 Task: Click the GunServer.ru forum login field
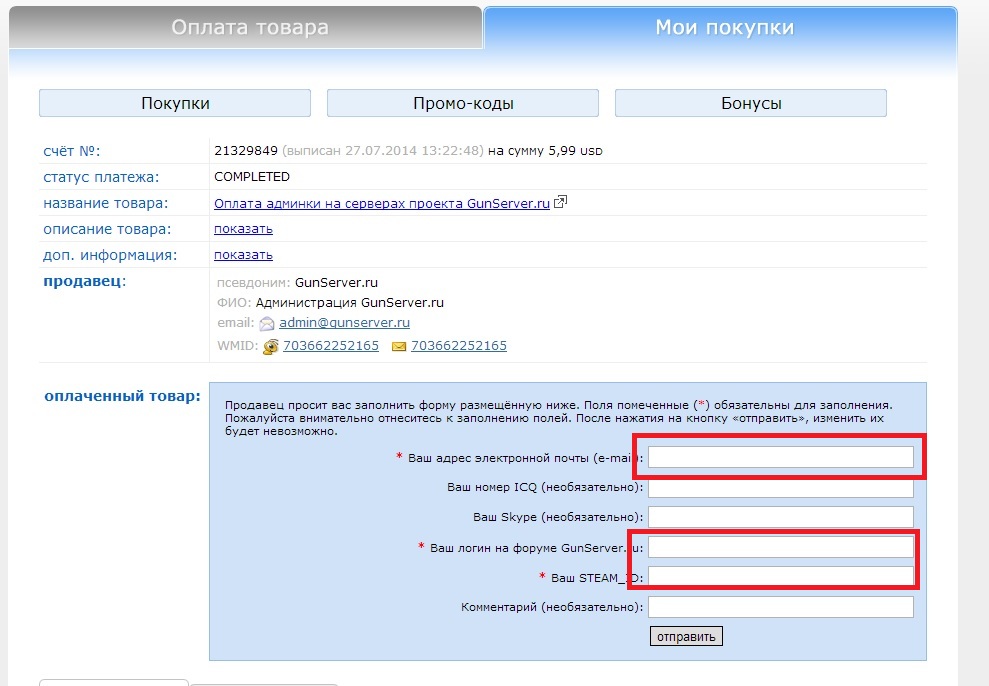tap(781, 547)
